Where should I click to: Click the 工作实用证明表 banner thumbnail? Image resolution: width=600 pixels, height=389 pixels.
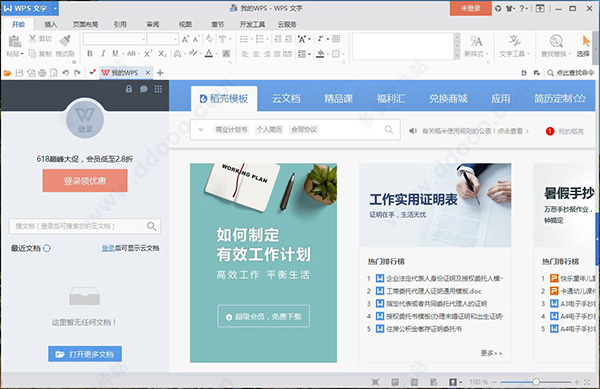435,205
